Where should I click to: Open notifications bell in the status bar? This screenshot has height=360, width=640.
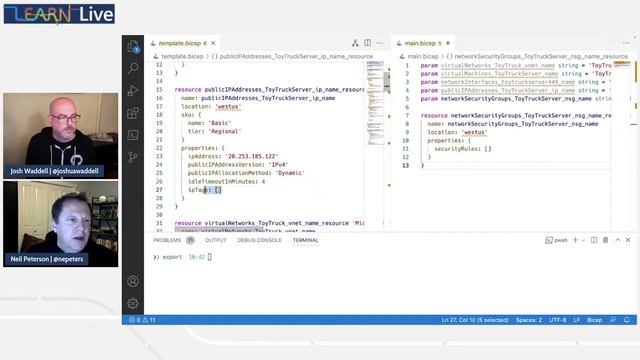click(x=627, y=320)
